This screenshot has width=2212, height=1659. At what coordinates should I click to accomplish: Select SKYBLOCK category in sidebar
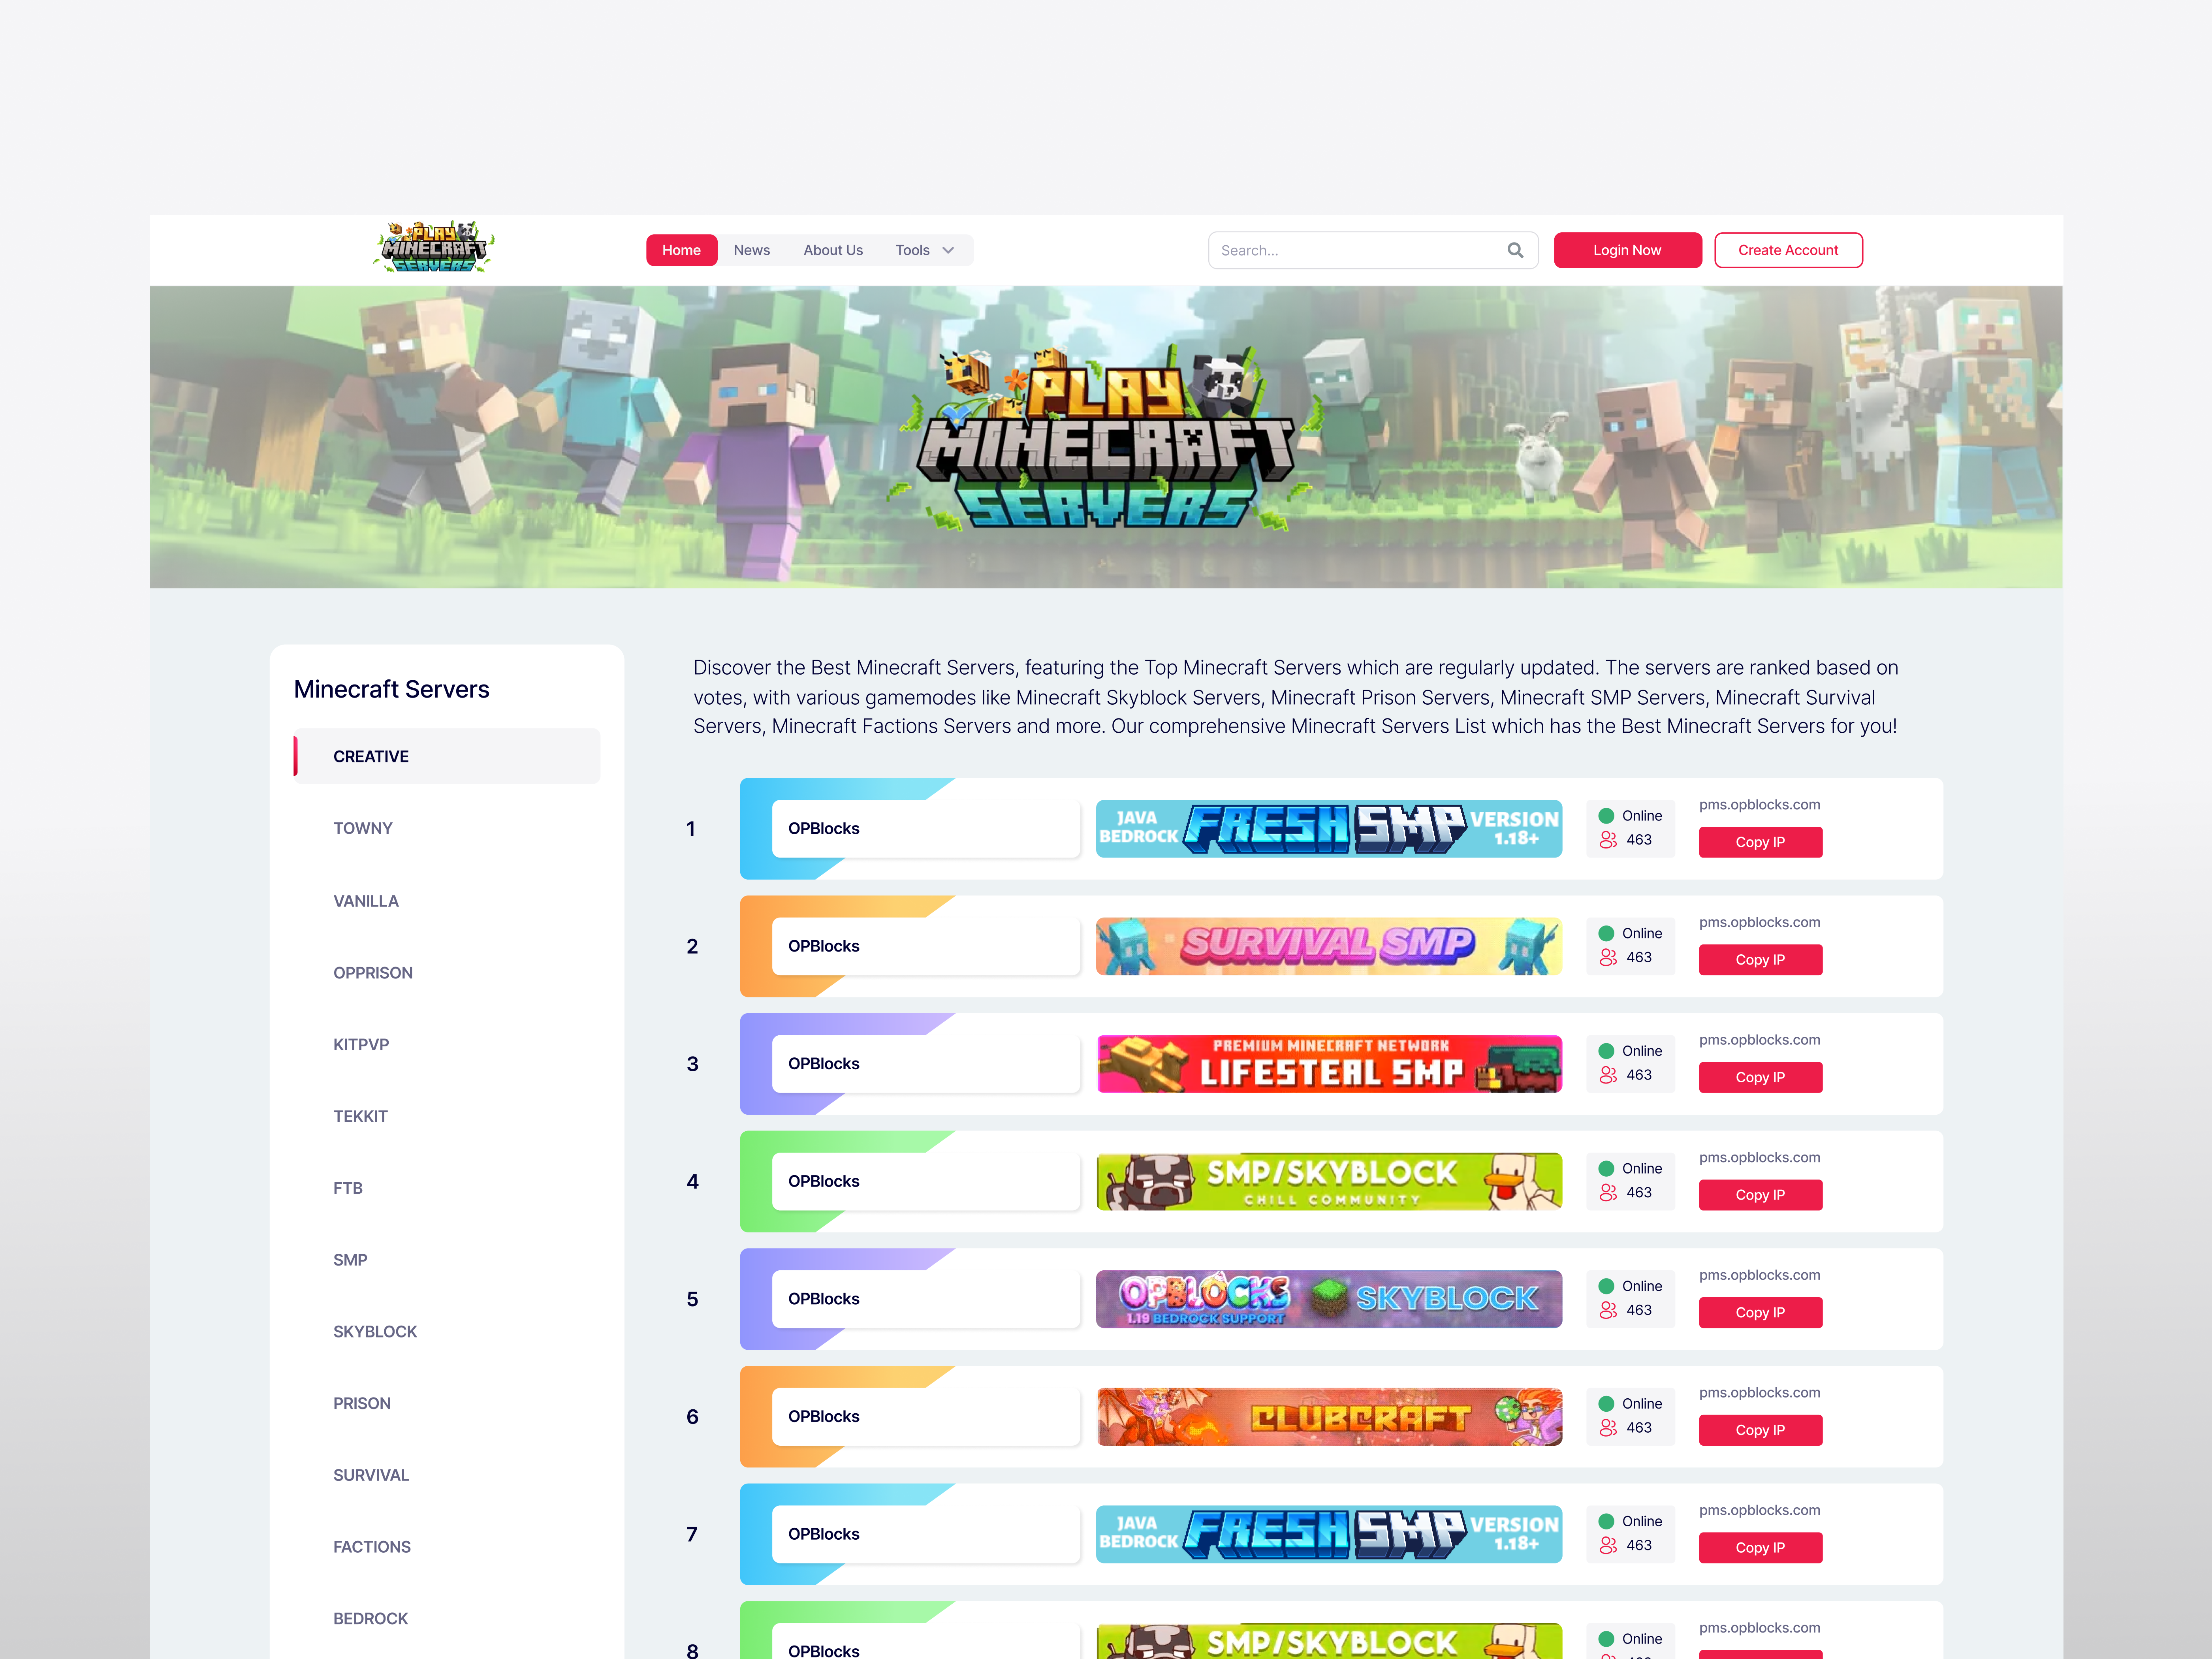(375, 1331)
